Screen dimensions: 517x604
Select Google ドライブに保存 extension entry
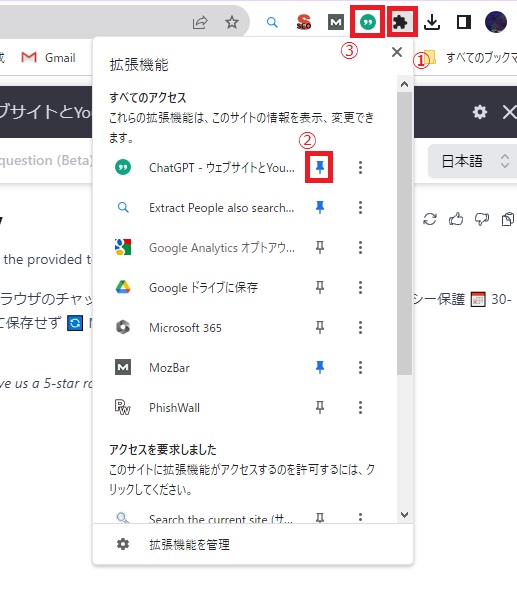[203, 288]
